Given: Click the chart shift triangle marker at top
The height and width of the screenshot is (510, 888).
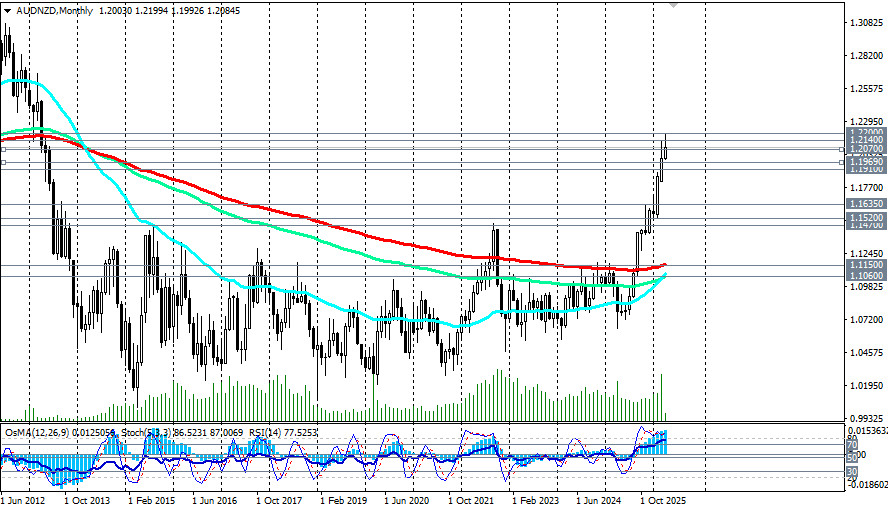Looking at the screenshot, I should point(672,5).
